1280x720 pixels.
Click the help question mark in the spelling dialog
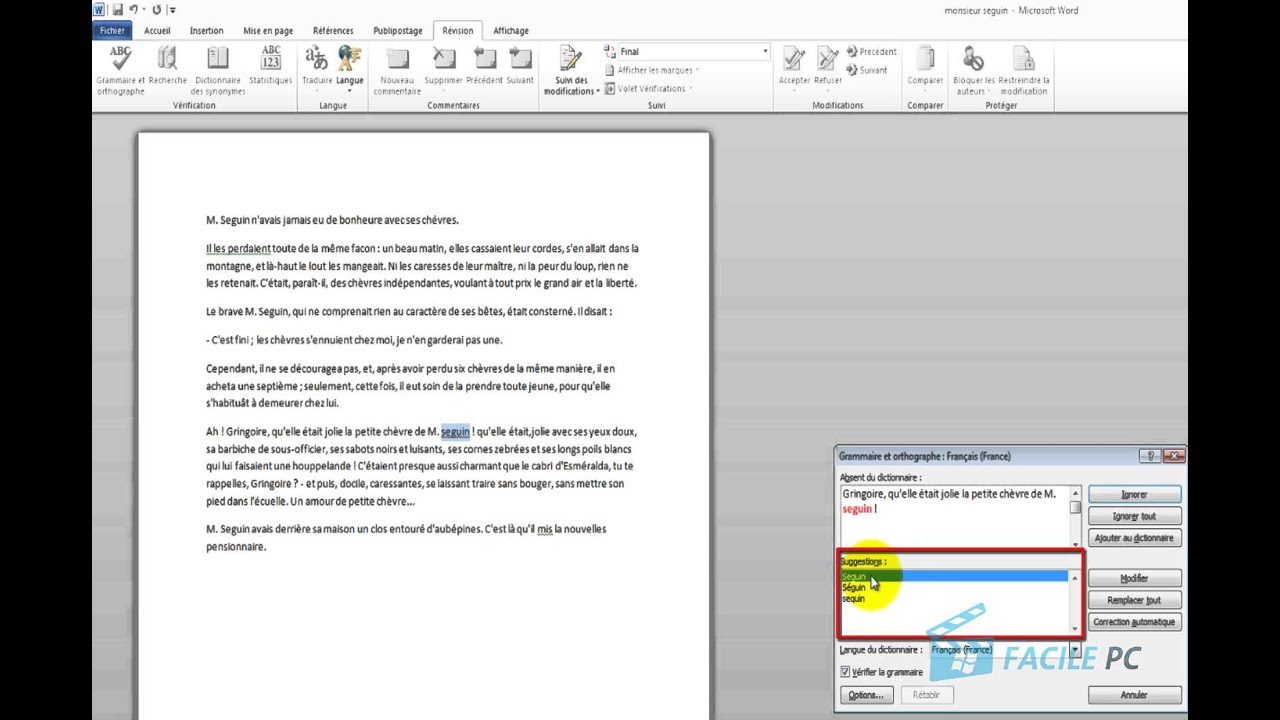point(1151,456)
